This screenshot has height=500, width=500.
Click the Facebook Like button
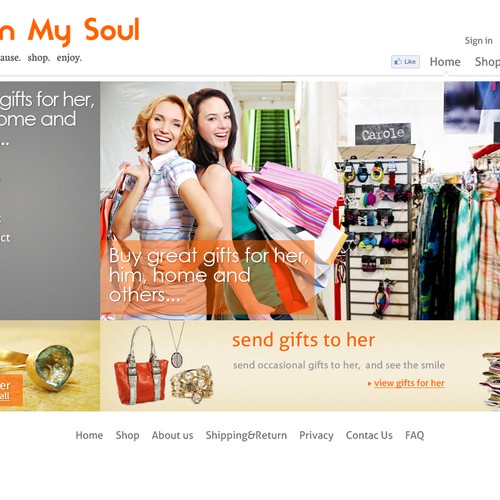[x=405, y=62]
